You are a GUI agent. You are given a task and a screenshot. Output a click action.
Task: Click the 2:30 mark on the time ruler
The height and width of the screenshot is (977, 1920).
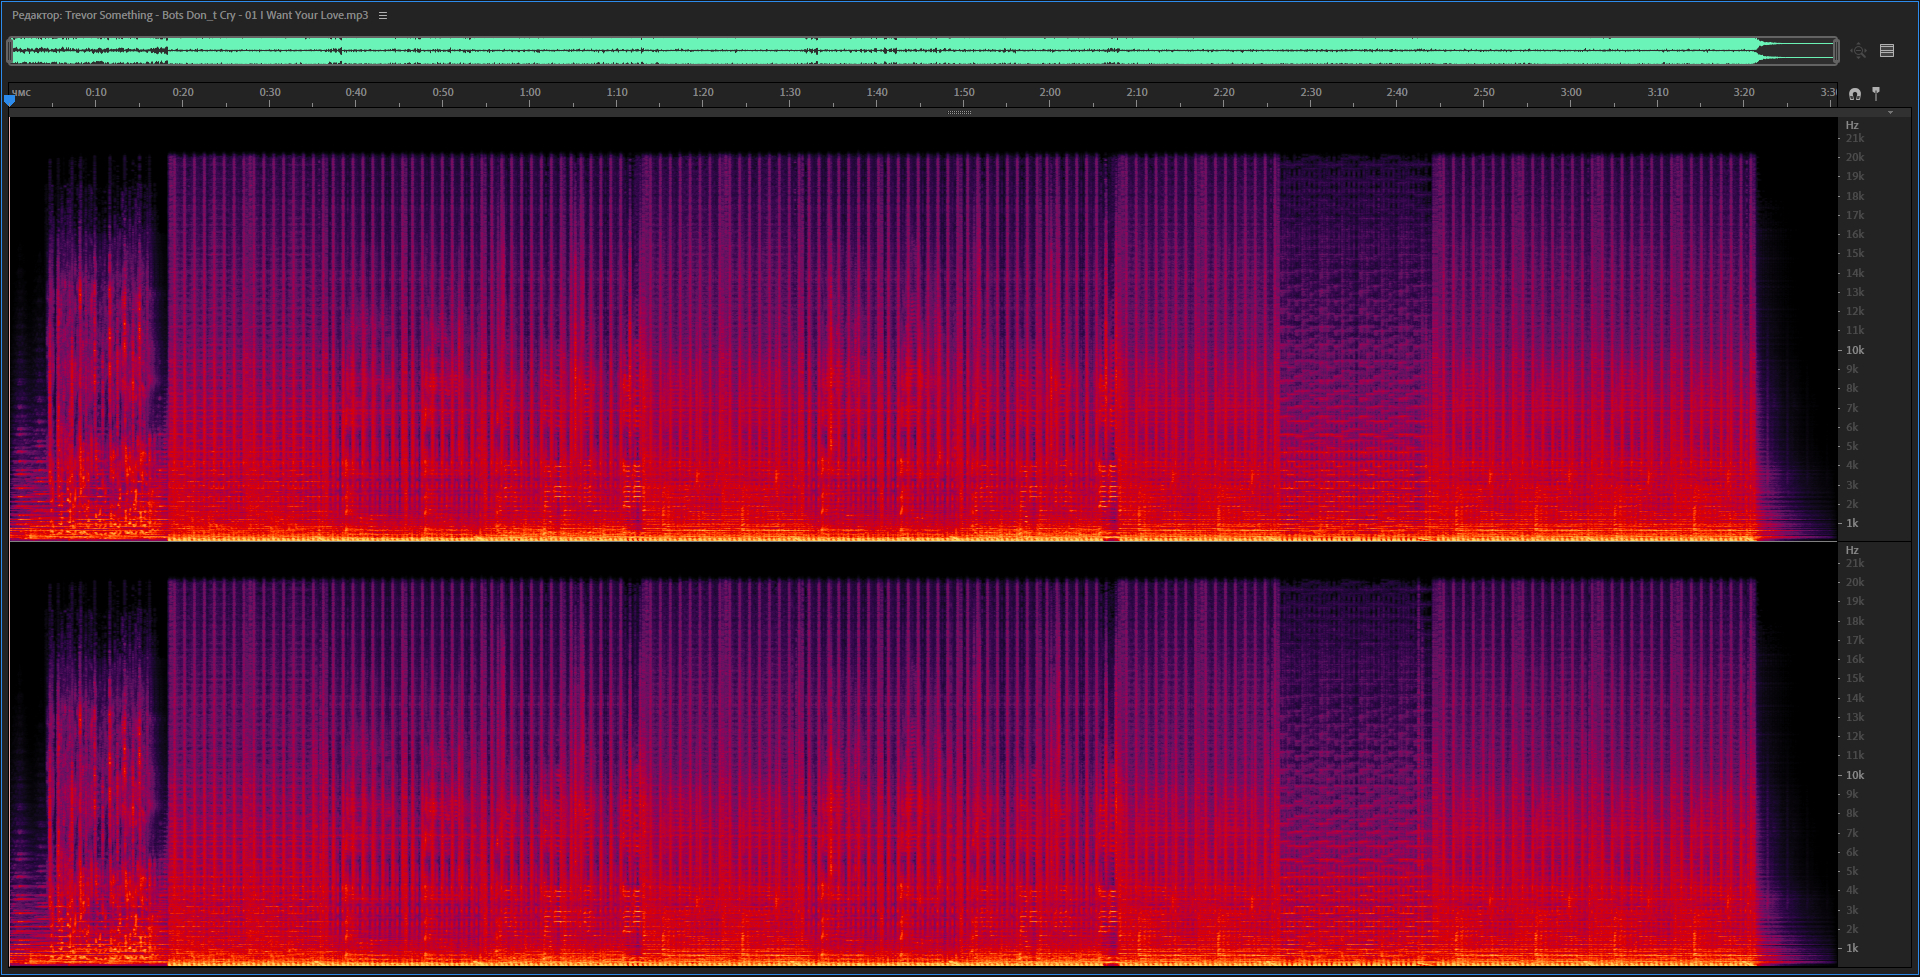pyautogui.click(x=1311, y=92)
